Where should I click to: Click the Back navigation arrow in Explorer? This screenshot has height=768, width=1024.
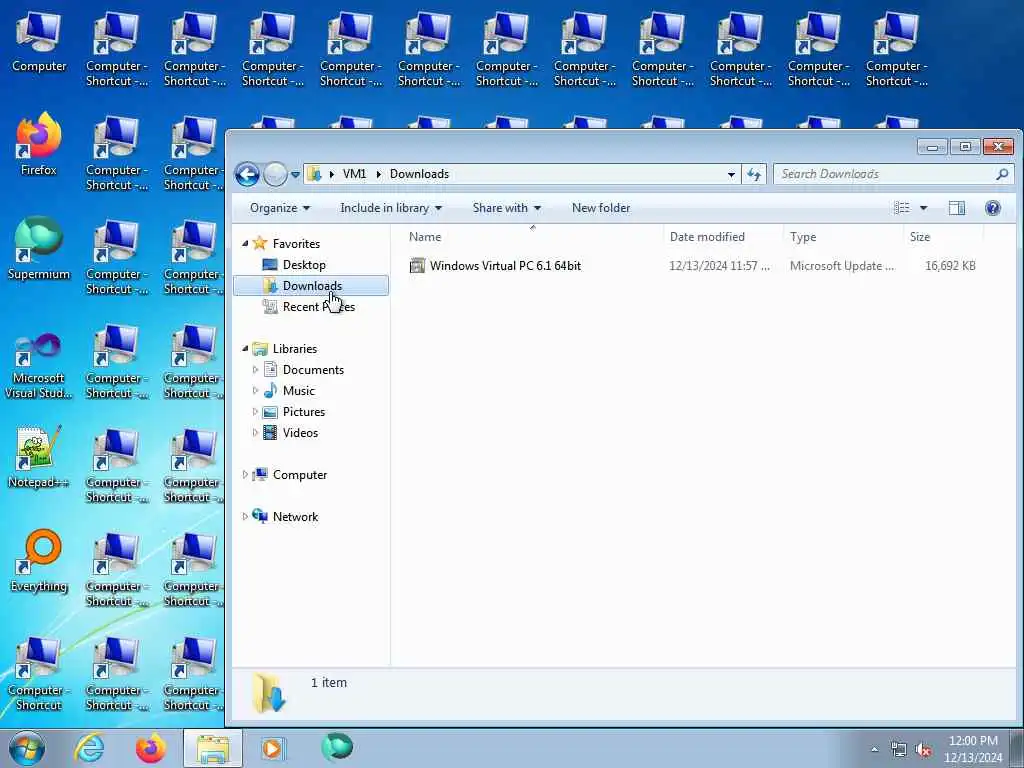tap(248, 174)
